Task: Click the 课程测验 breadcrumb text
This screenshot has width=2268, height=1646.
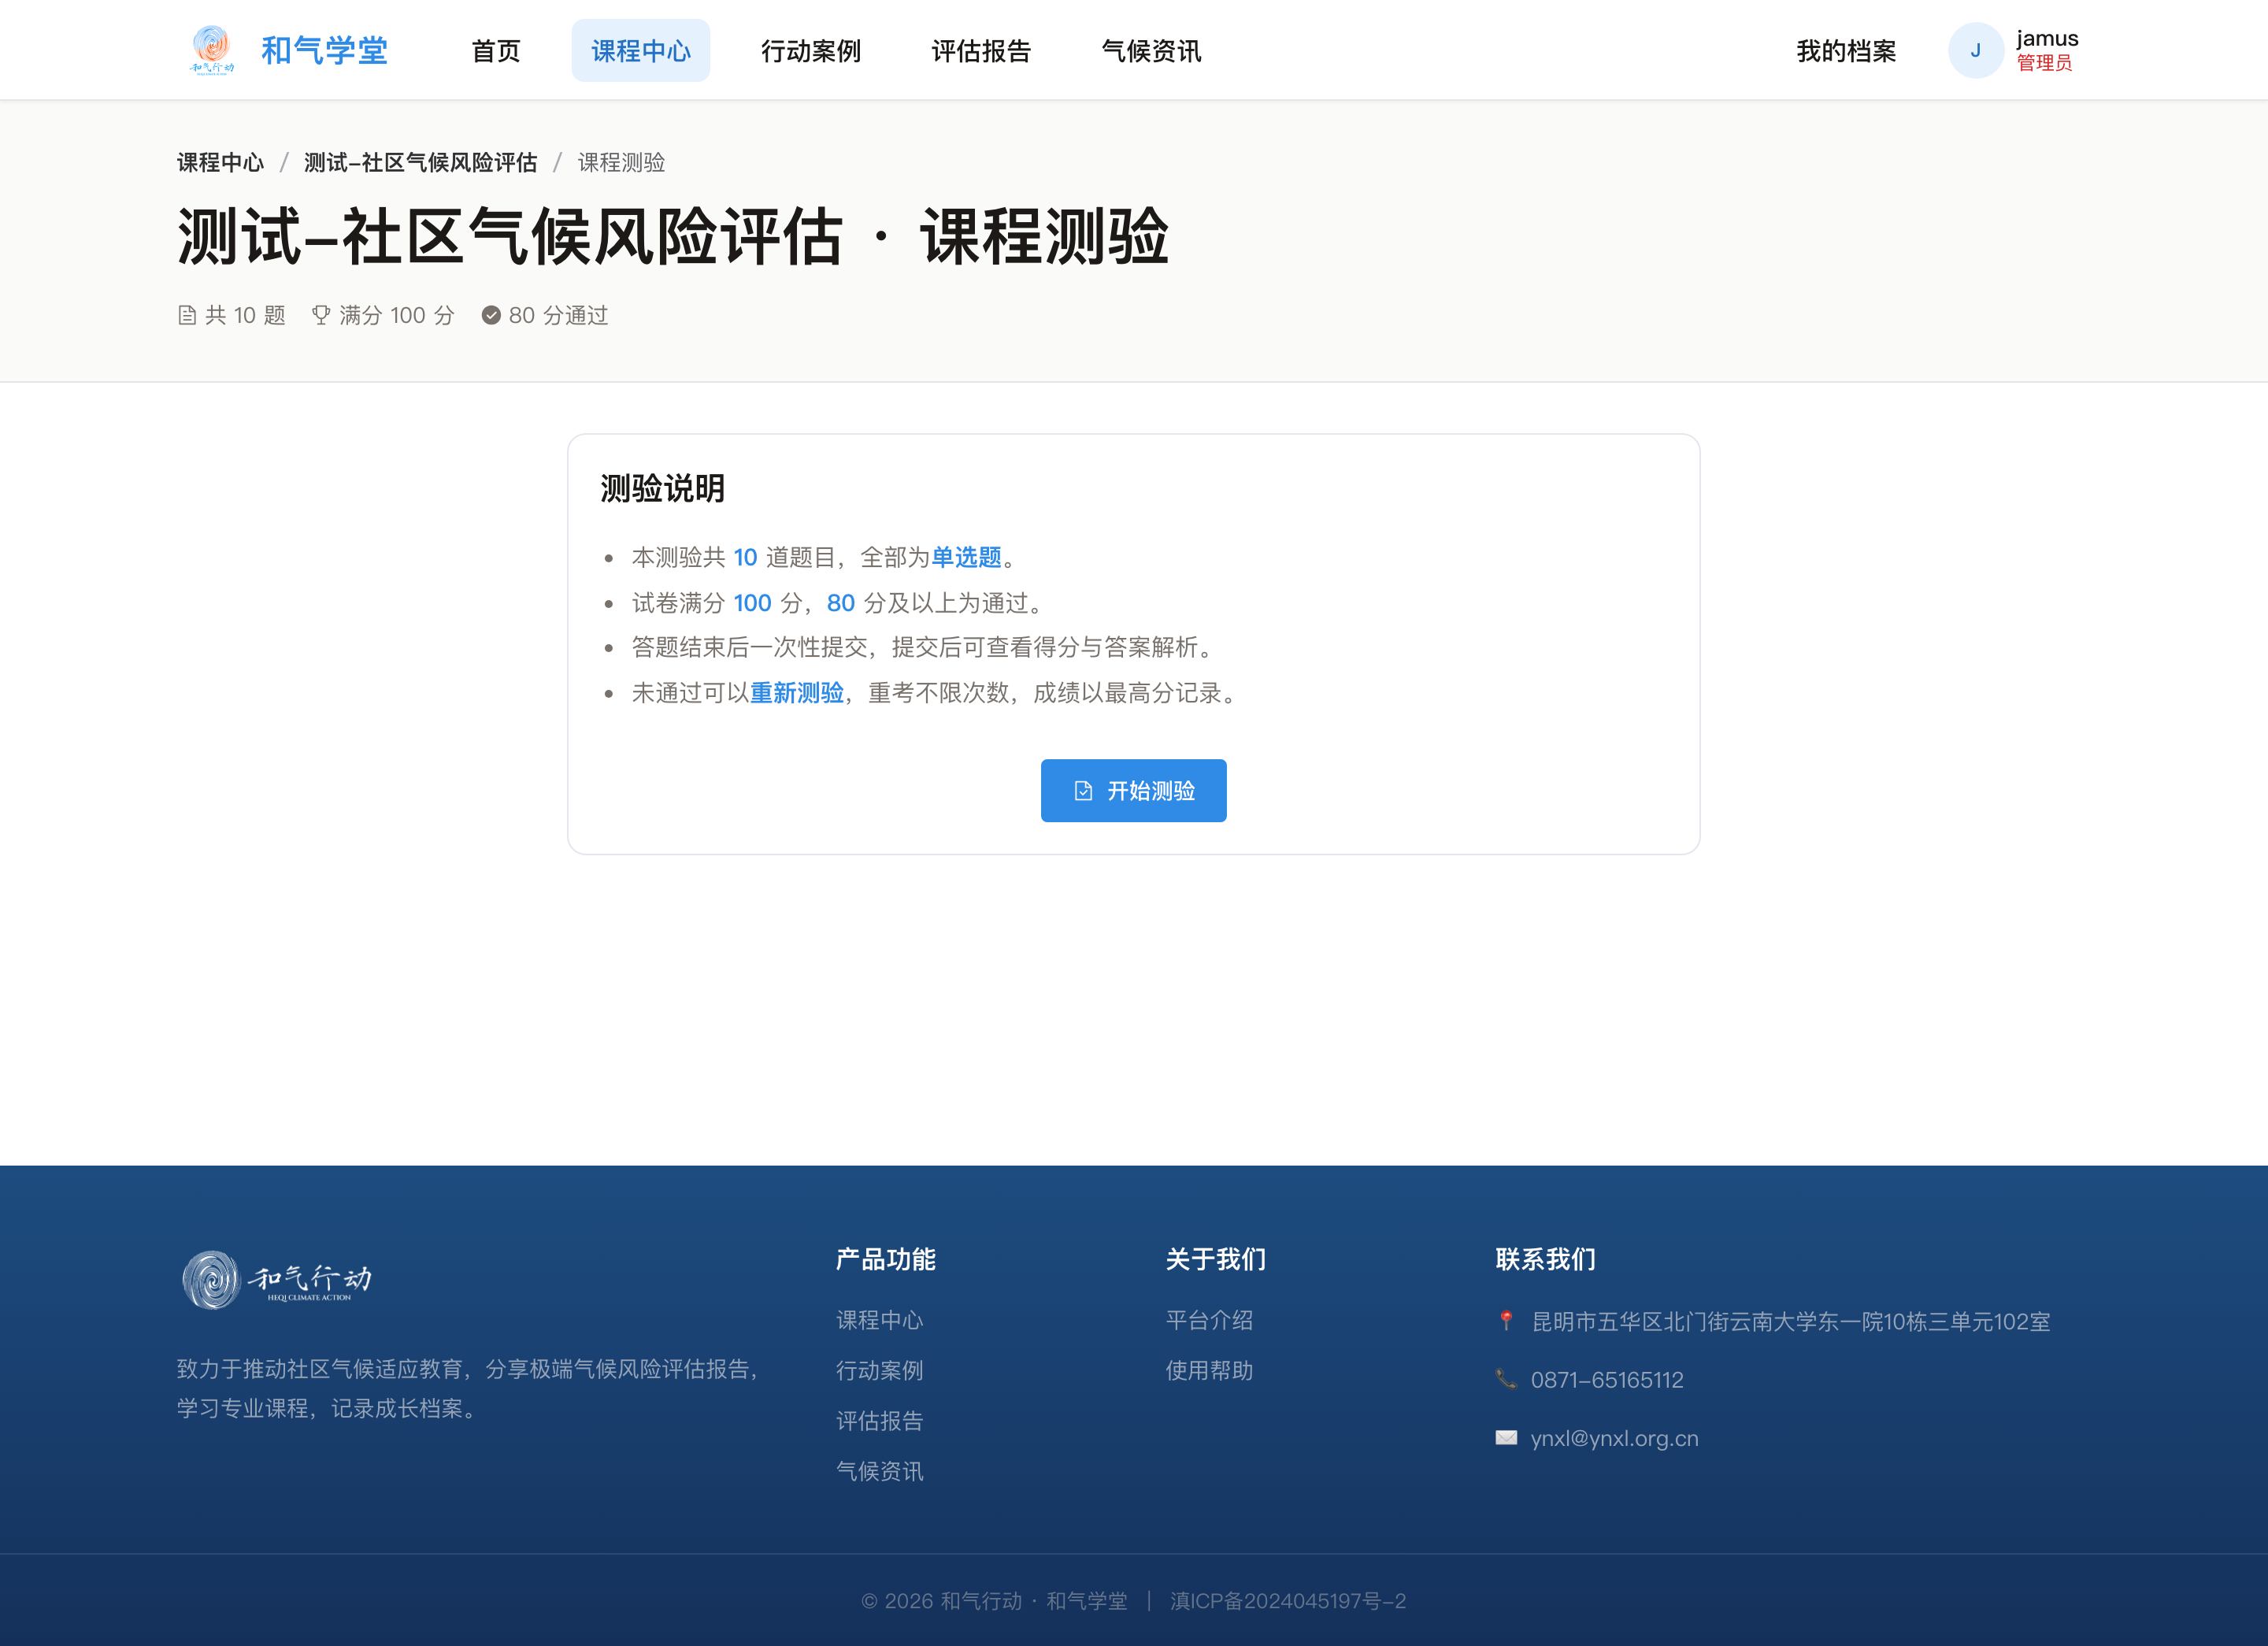Action: coord(622,162)
